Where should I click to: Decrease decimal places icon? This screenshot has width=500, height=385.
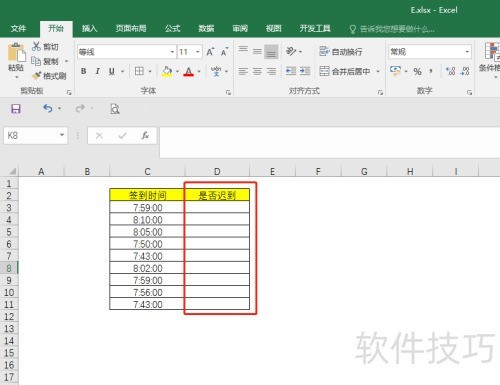point(465,71)
